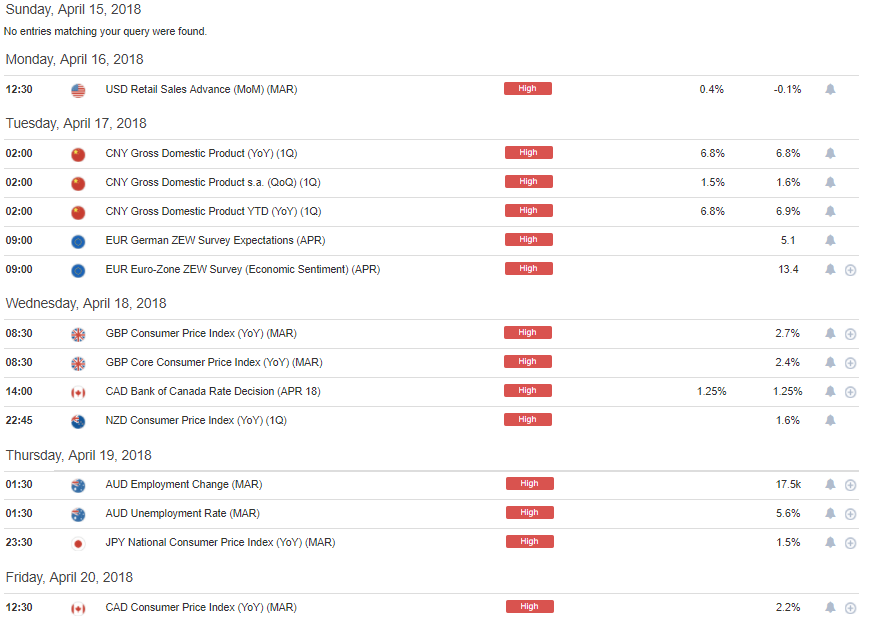
Task: Click High badge on JPY National CPI row
Action: (529, 542)
